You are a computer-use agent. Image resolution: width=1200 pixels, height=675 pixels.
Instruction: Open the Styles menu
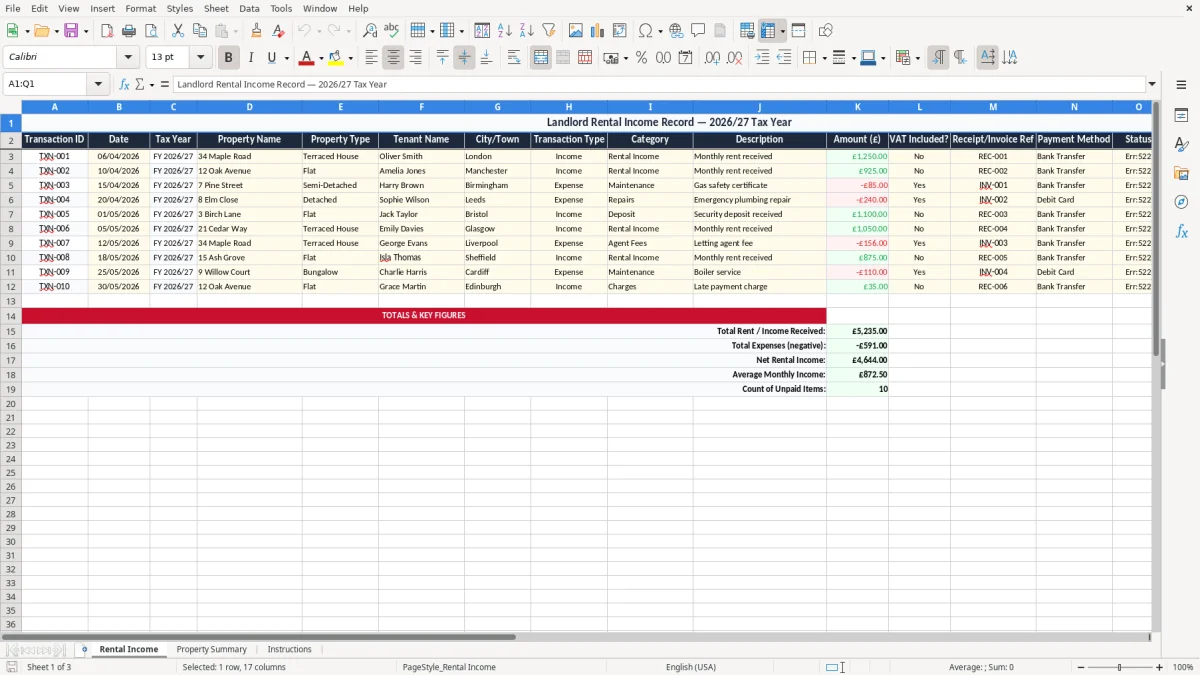click(180, 8)
